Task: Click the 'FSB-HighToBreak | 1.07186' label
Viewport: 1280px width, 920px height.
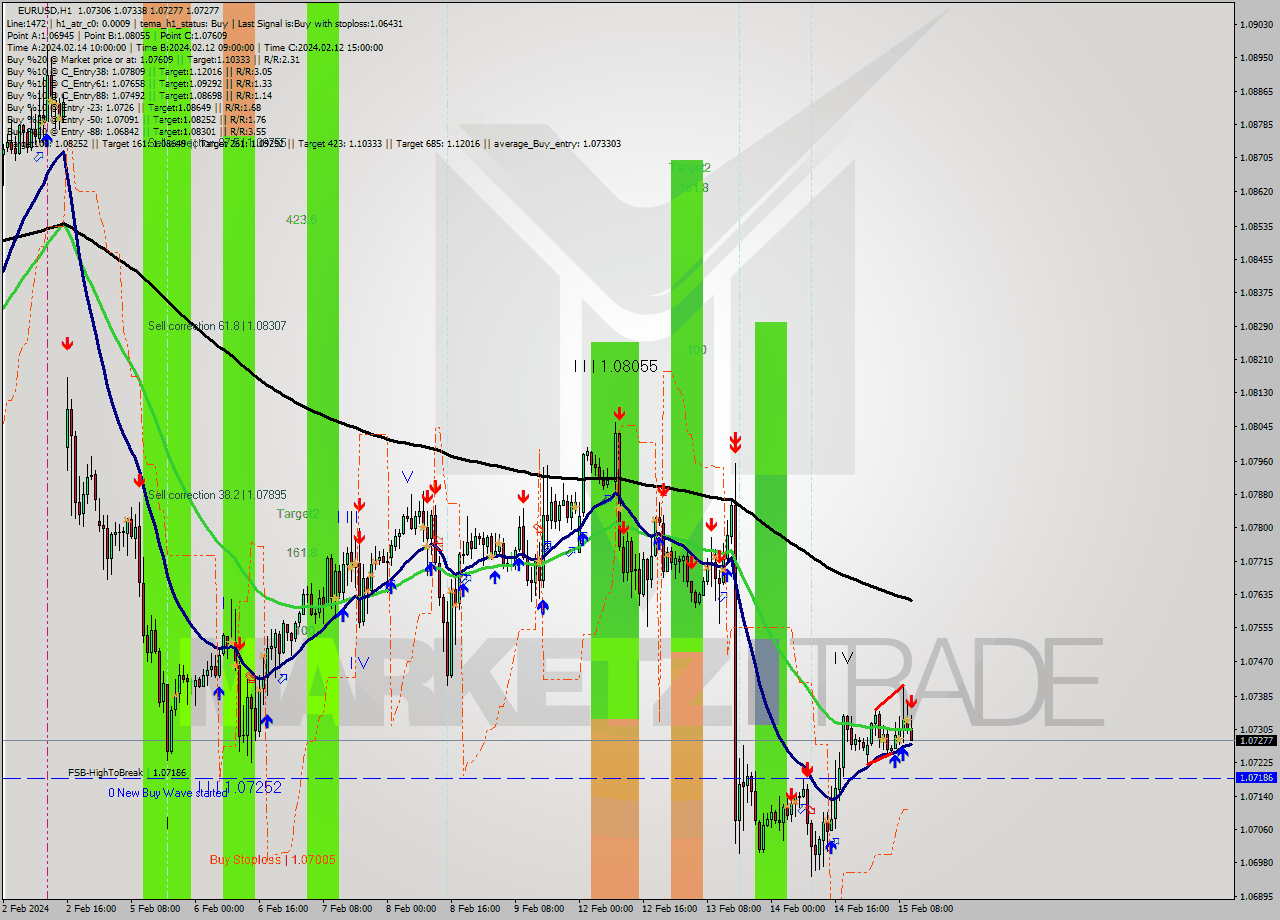Action: [x=127, y=773]
